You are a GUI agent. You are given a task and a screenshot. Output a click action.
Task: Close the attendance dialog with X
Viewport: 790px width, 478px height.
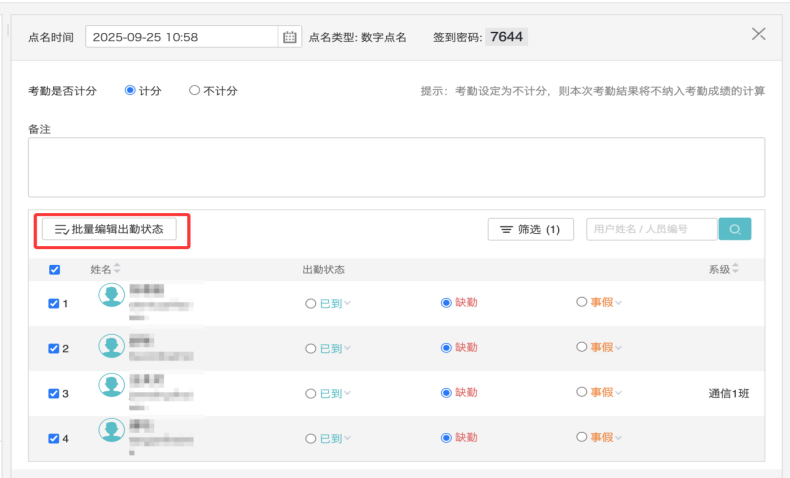758,34
